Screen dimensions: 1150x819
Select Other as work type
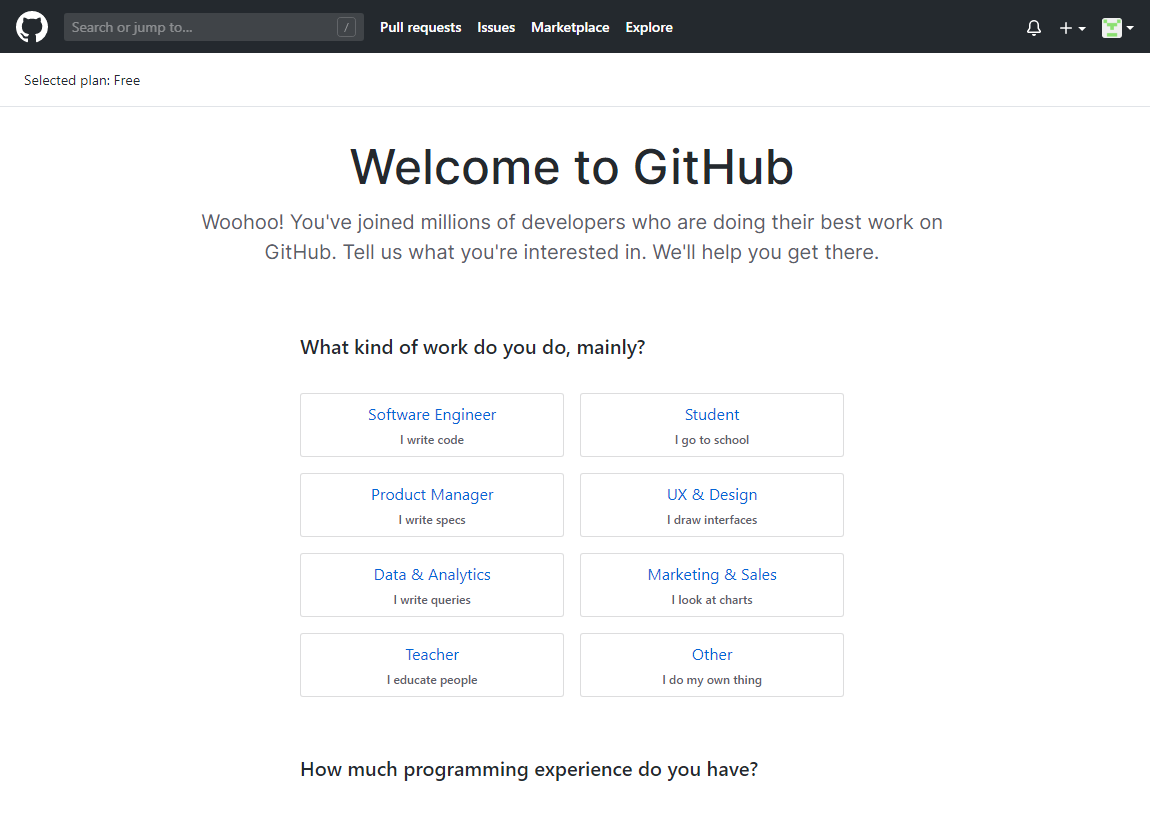pos(712,665)
